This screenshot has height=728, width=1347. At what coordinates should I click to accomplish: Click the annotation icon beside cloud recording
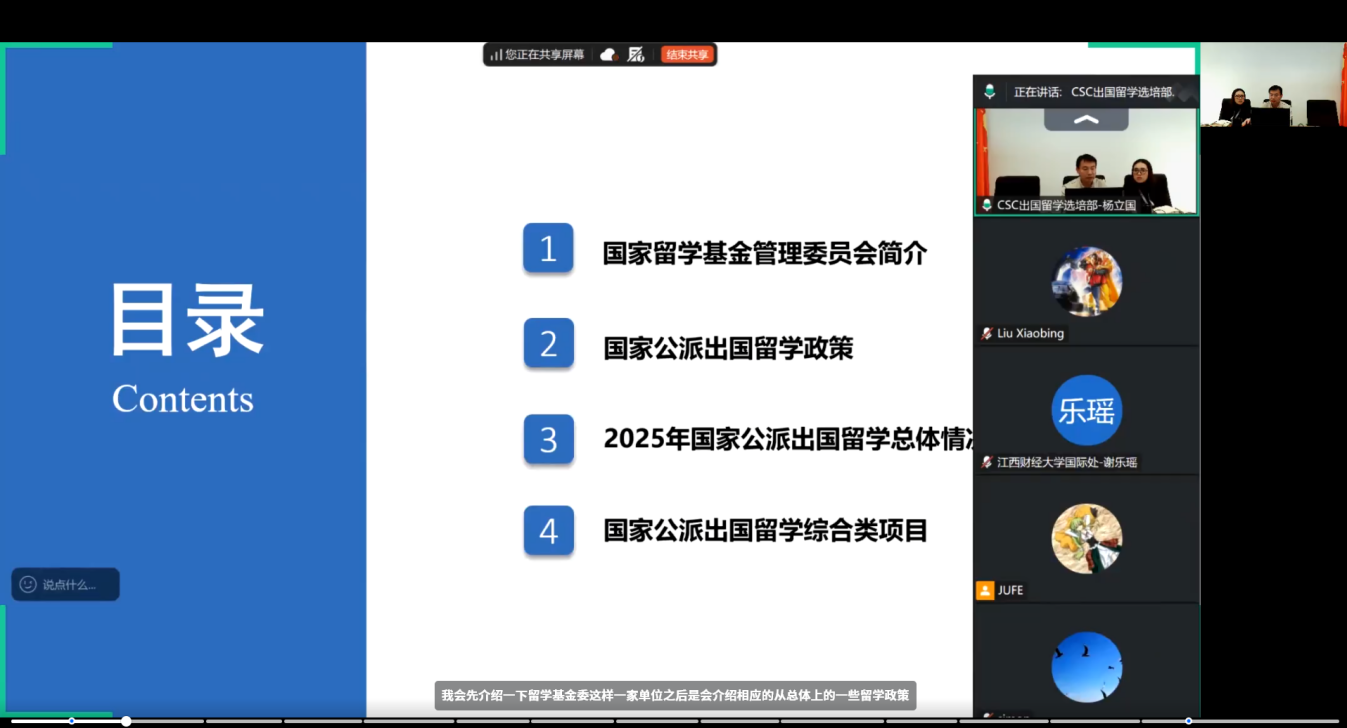[636, 55]
